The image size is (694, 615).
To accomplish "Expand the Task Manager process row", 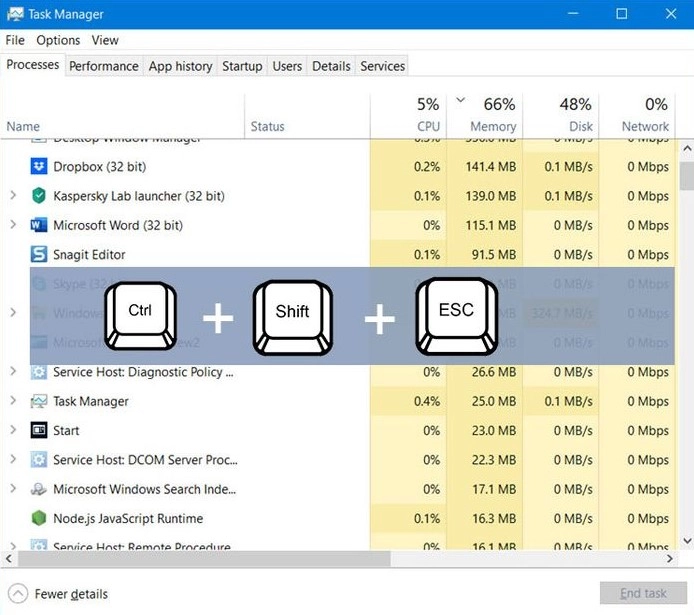I will point(13,401).
